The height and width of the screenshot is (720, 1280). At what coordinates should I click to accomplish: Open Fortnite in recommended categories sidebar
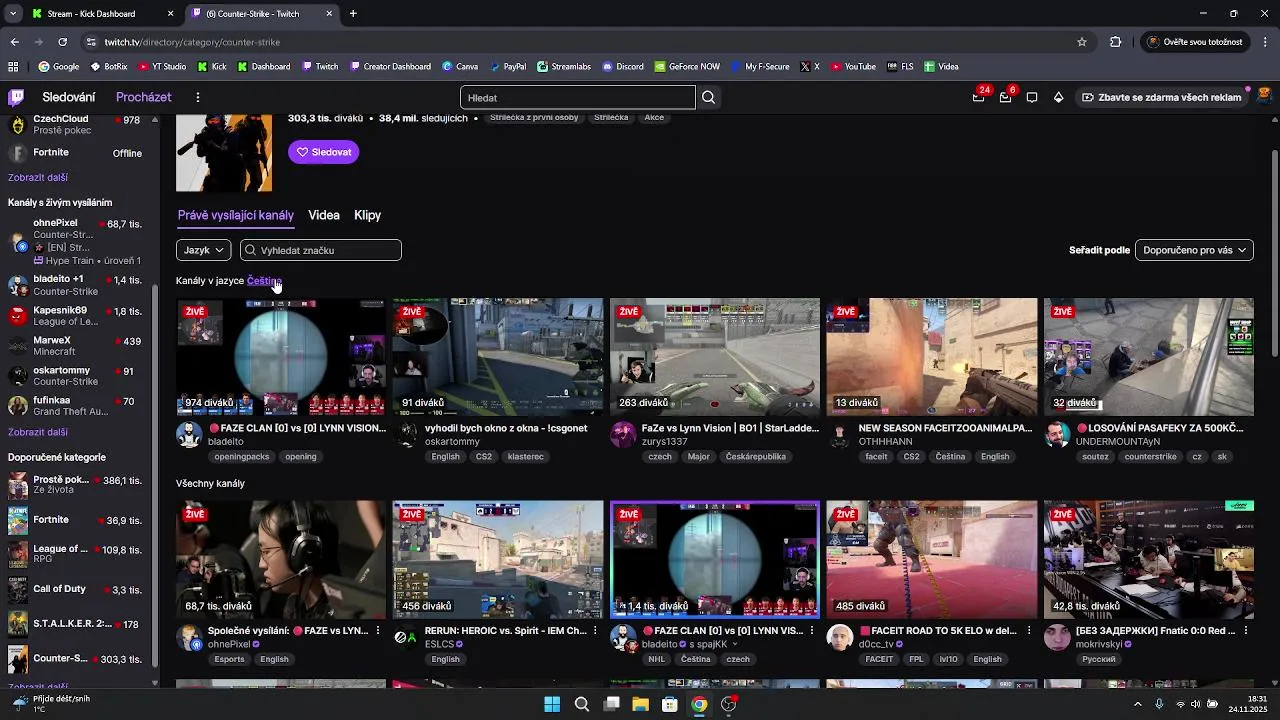point(75,520)
